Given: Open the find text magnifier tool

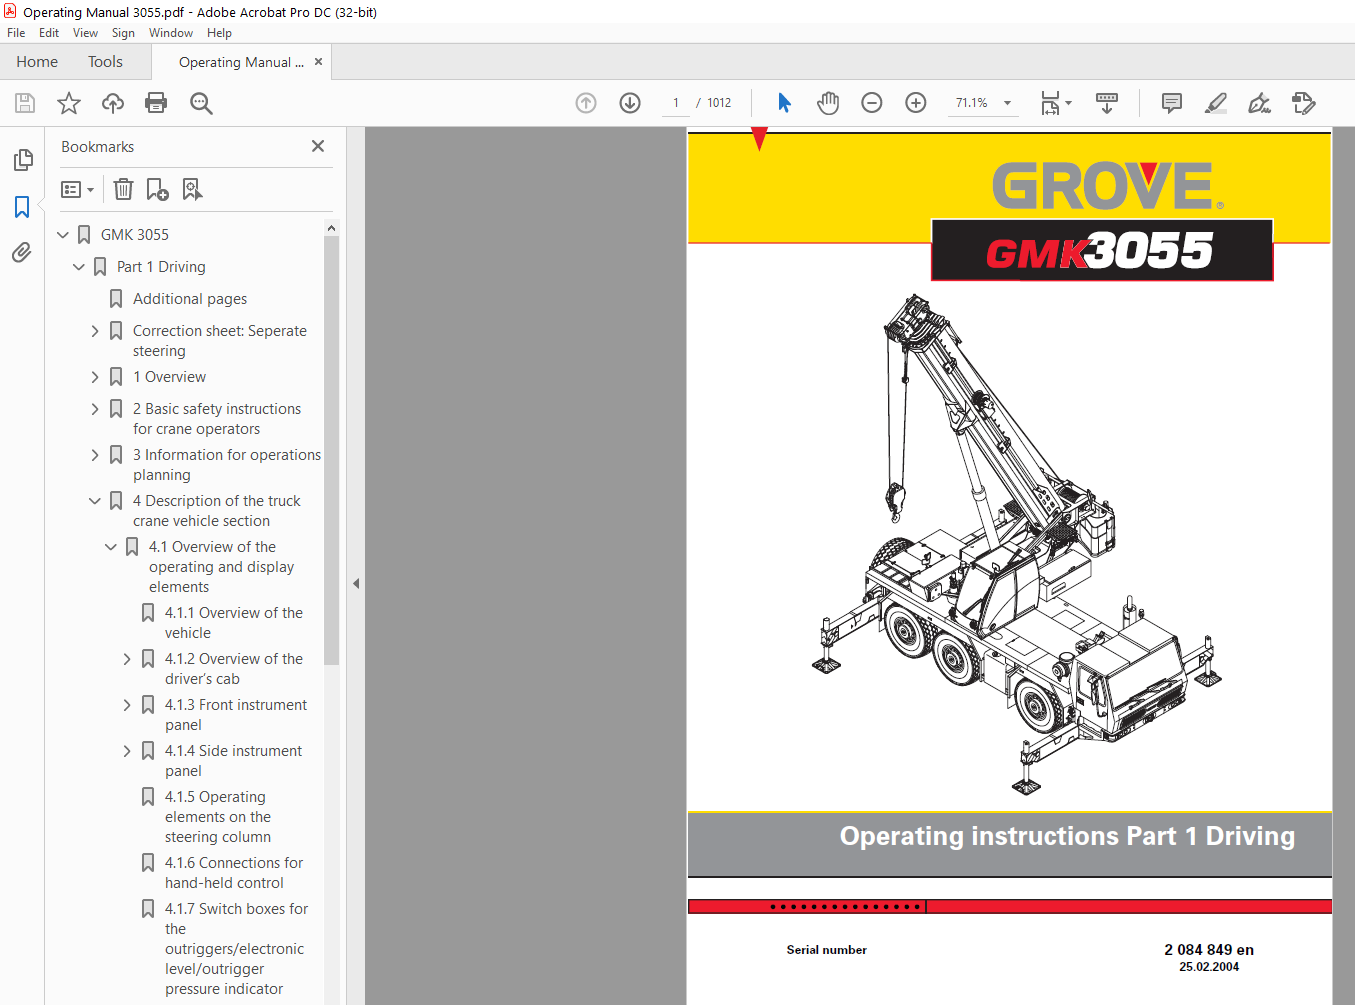Looking at the screenshot, I should click(x=201, y=103).
